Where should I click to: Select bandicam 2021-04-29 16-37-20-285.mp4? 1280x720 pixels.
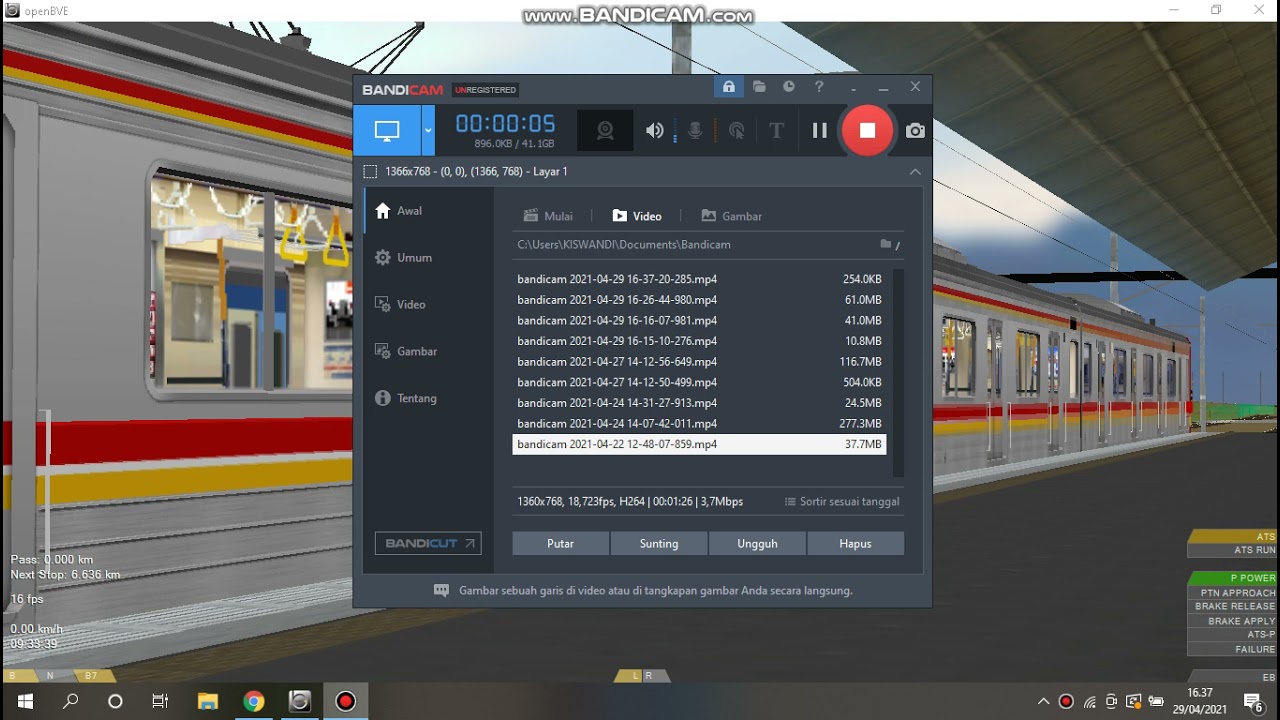699,279
